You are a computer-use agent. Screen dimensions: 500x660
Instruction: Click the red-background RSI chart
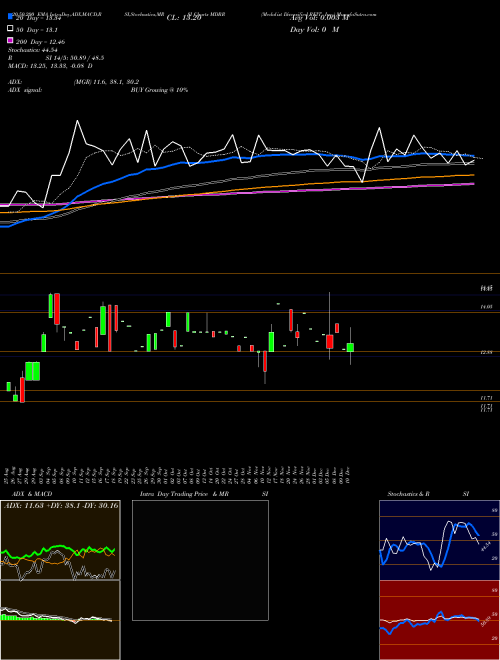click(439, 620)
